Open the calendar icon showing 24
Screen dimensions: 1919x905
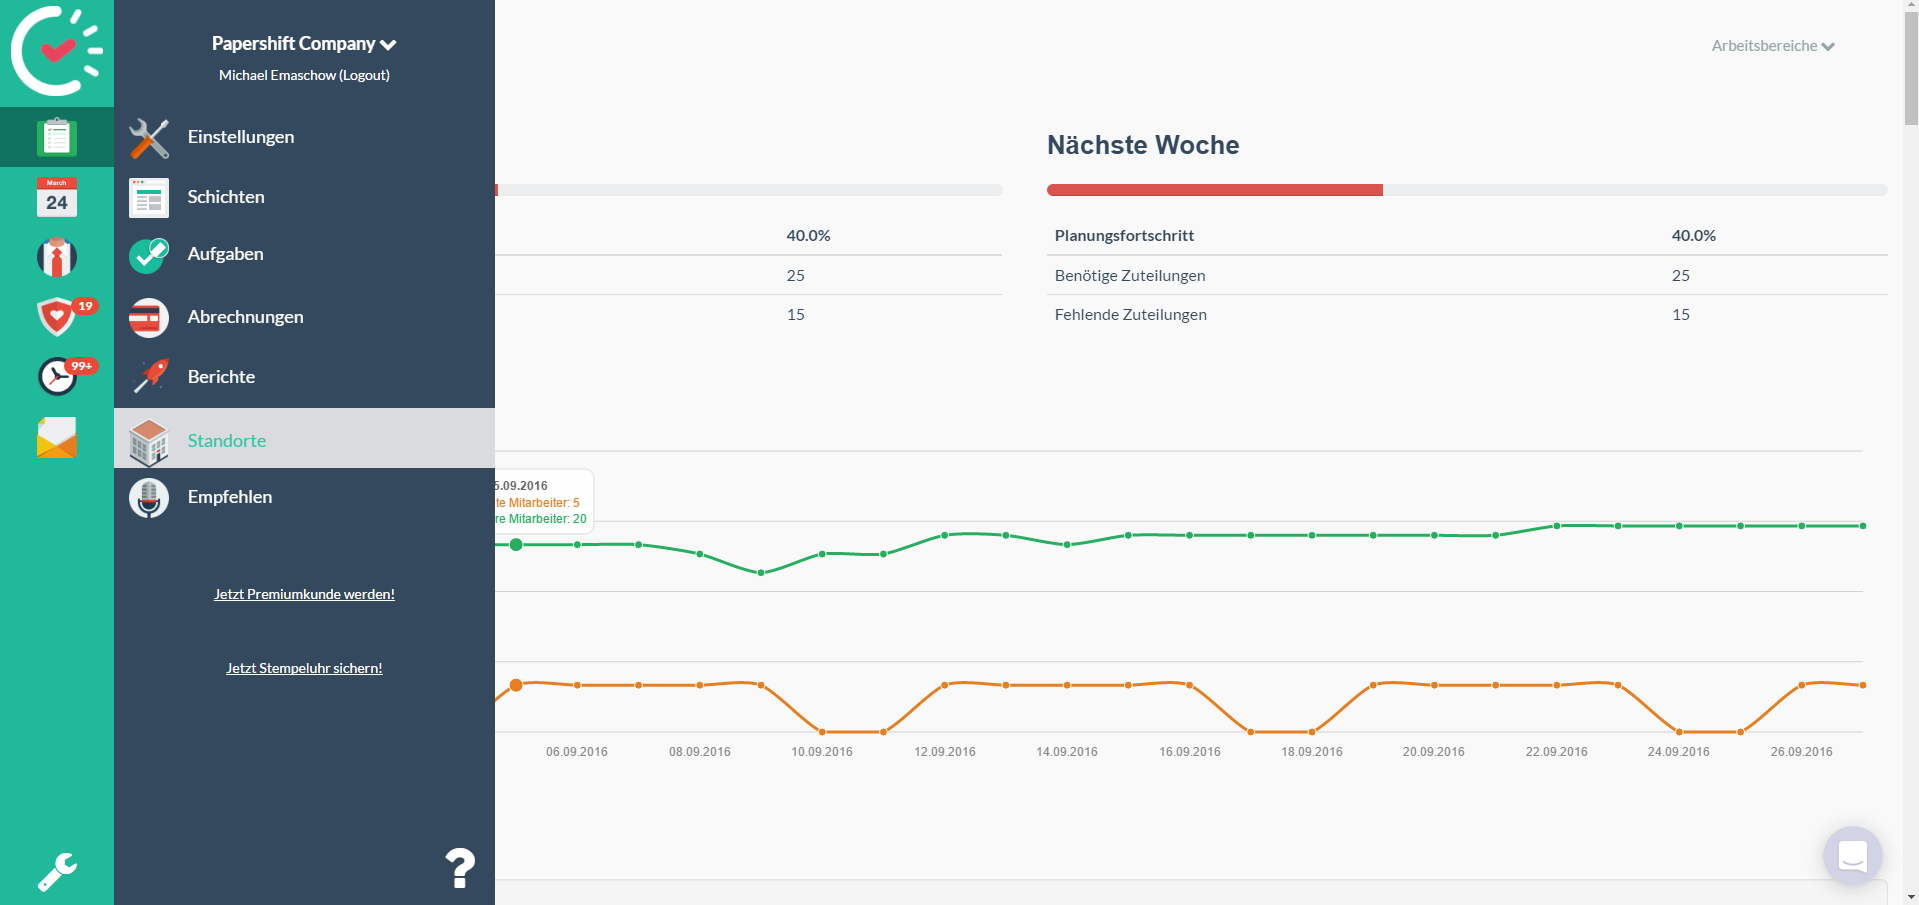click(57, 197)
